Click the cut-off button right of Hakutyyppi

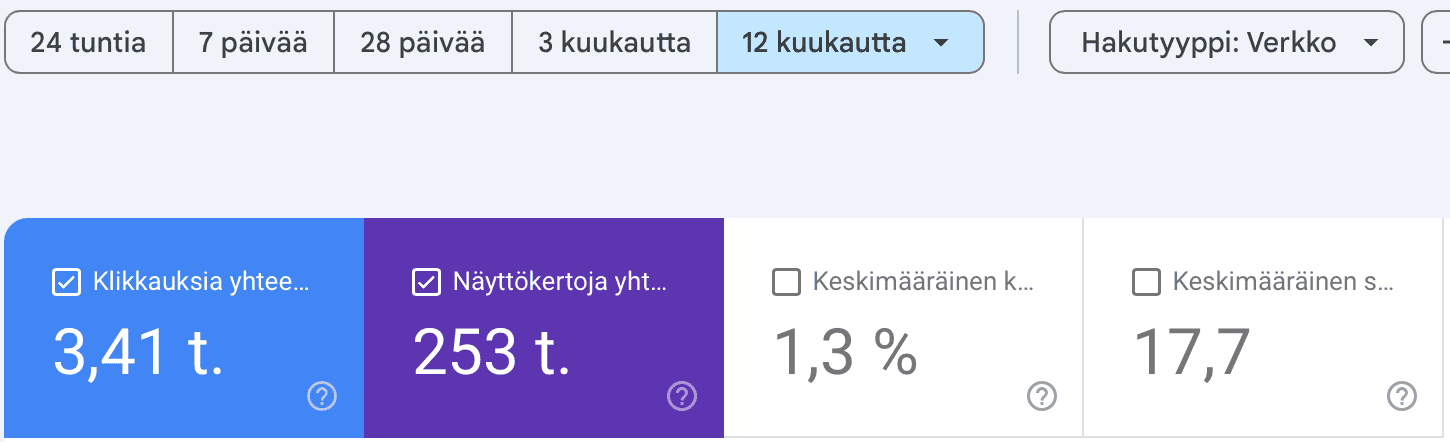(1437, 43)
